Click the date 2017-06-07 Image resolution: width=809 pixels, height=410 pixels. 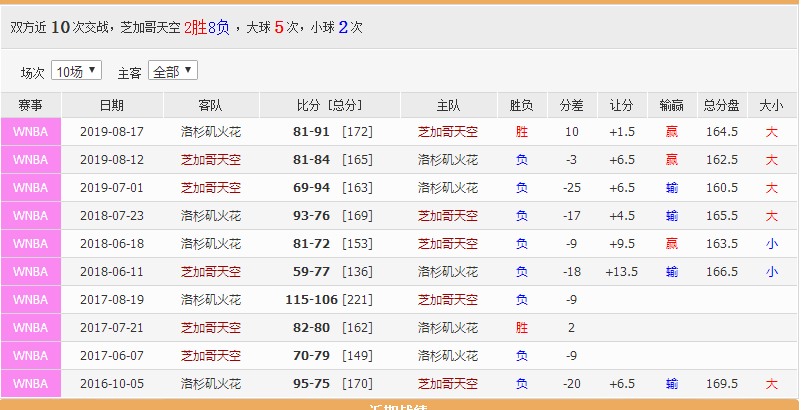tap(112, 355)
